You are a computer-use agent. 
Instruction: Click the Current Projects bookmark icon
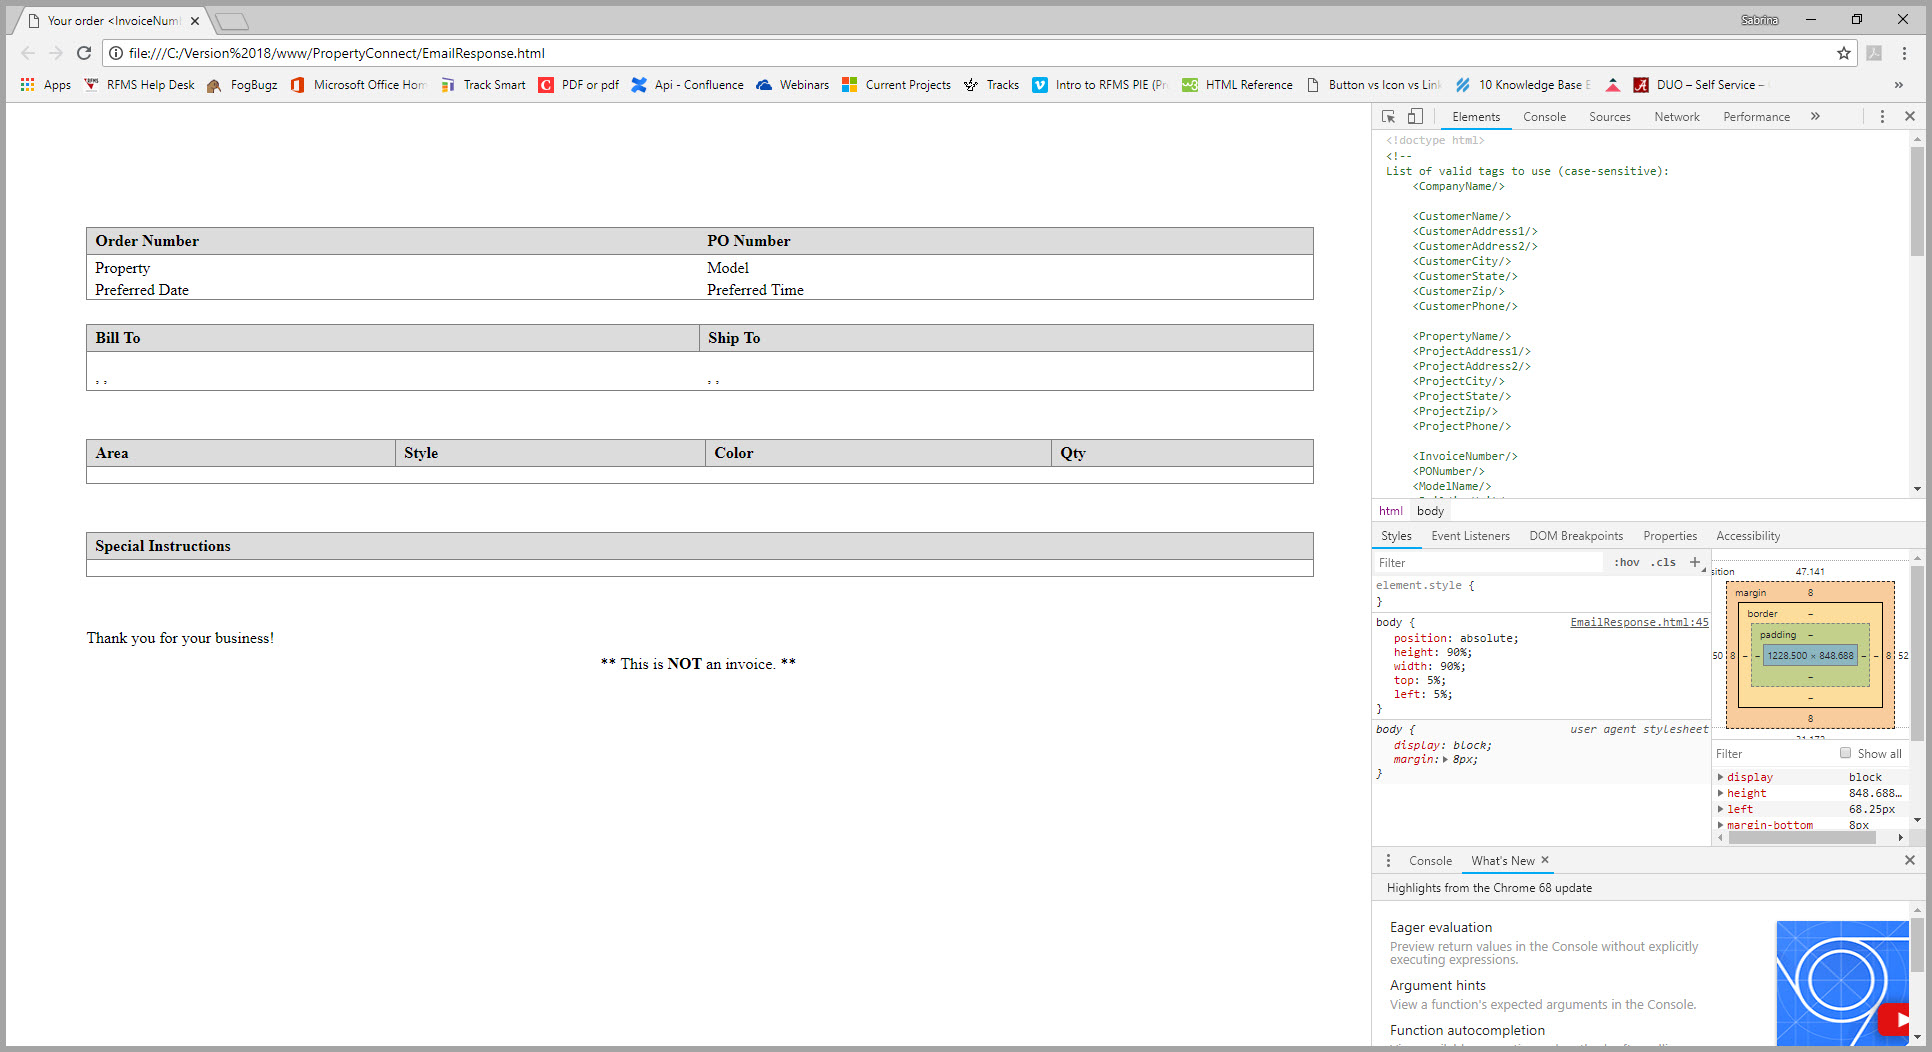pos(849,85)
